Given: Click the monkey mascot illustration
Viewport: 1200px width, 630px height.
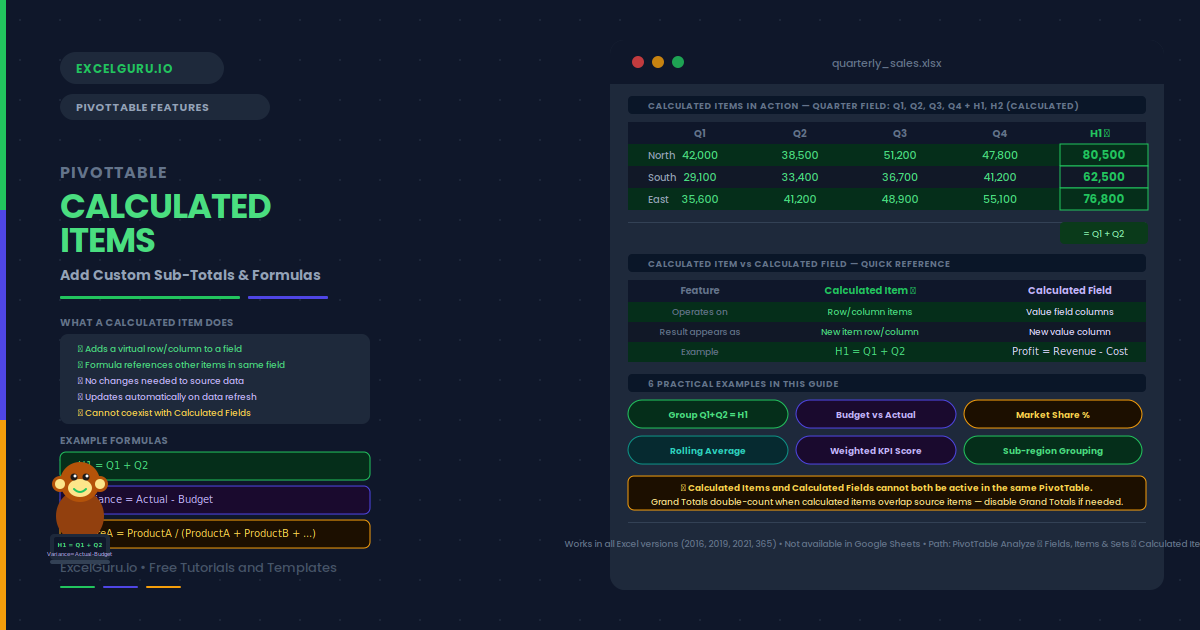Looking at the screenshot, I should (x=80, y=512).
